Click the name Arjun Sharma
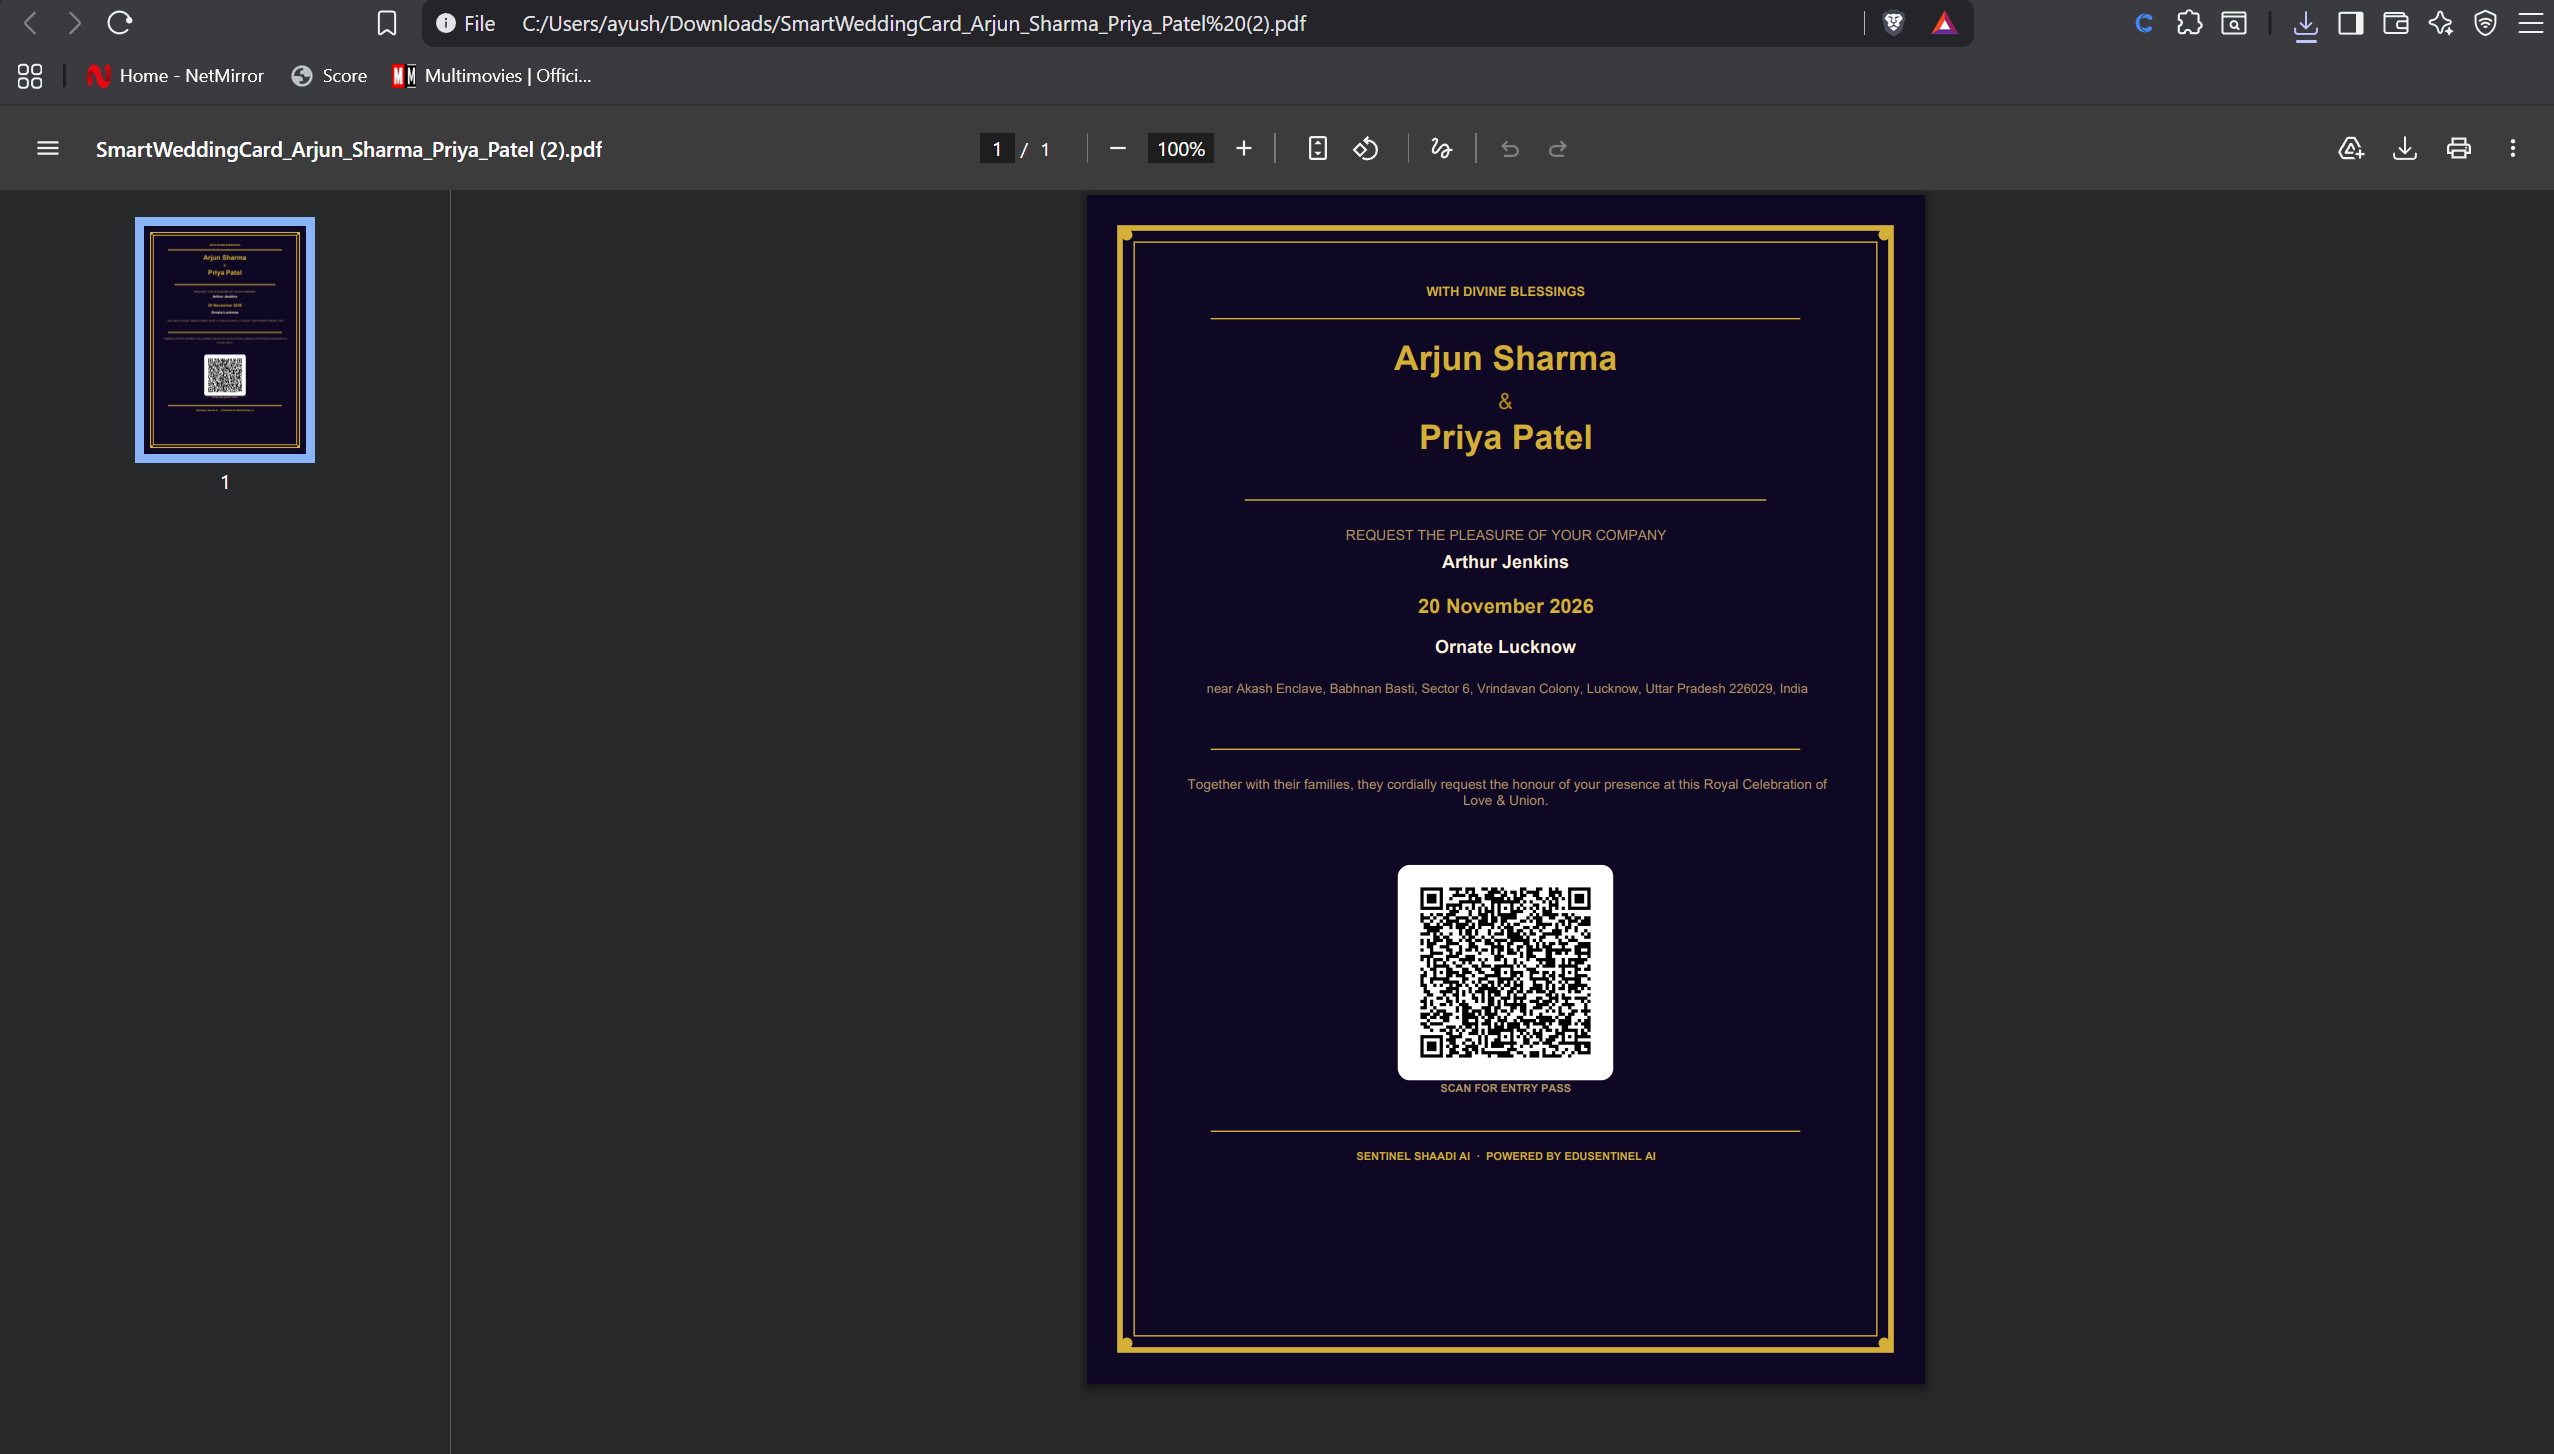The image size is (2554, 1454). tap(1505, 358)
